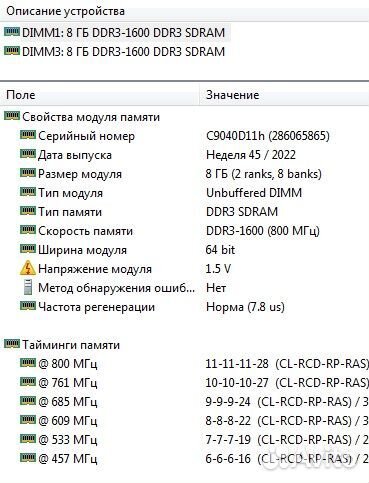369x483 pixels.
Task: Select the timing value 8-8-8-22
Action: [x=228, y=421]
